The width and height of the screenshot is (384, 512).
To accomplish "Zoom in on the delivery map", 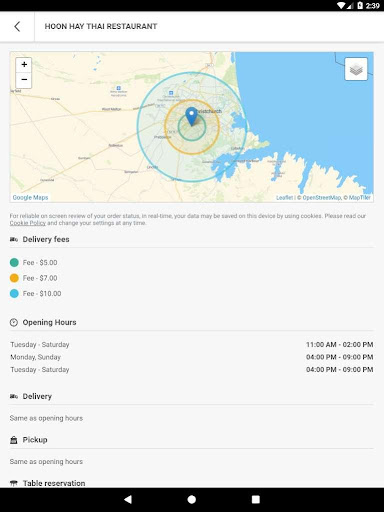I will [x=24, y=64].
